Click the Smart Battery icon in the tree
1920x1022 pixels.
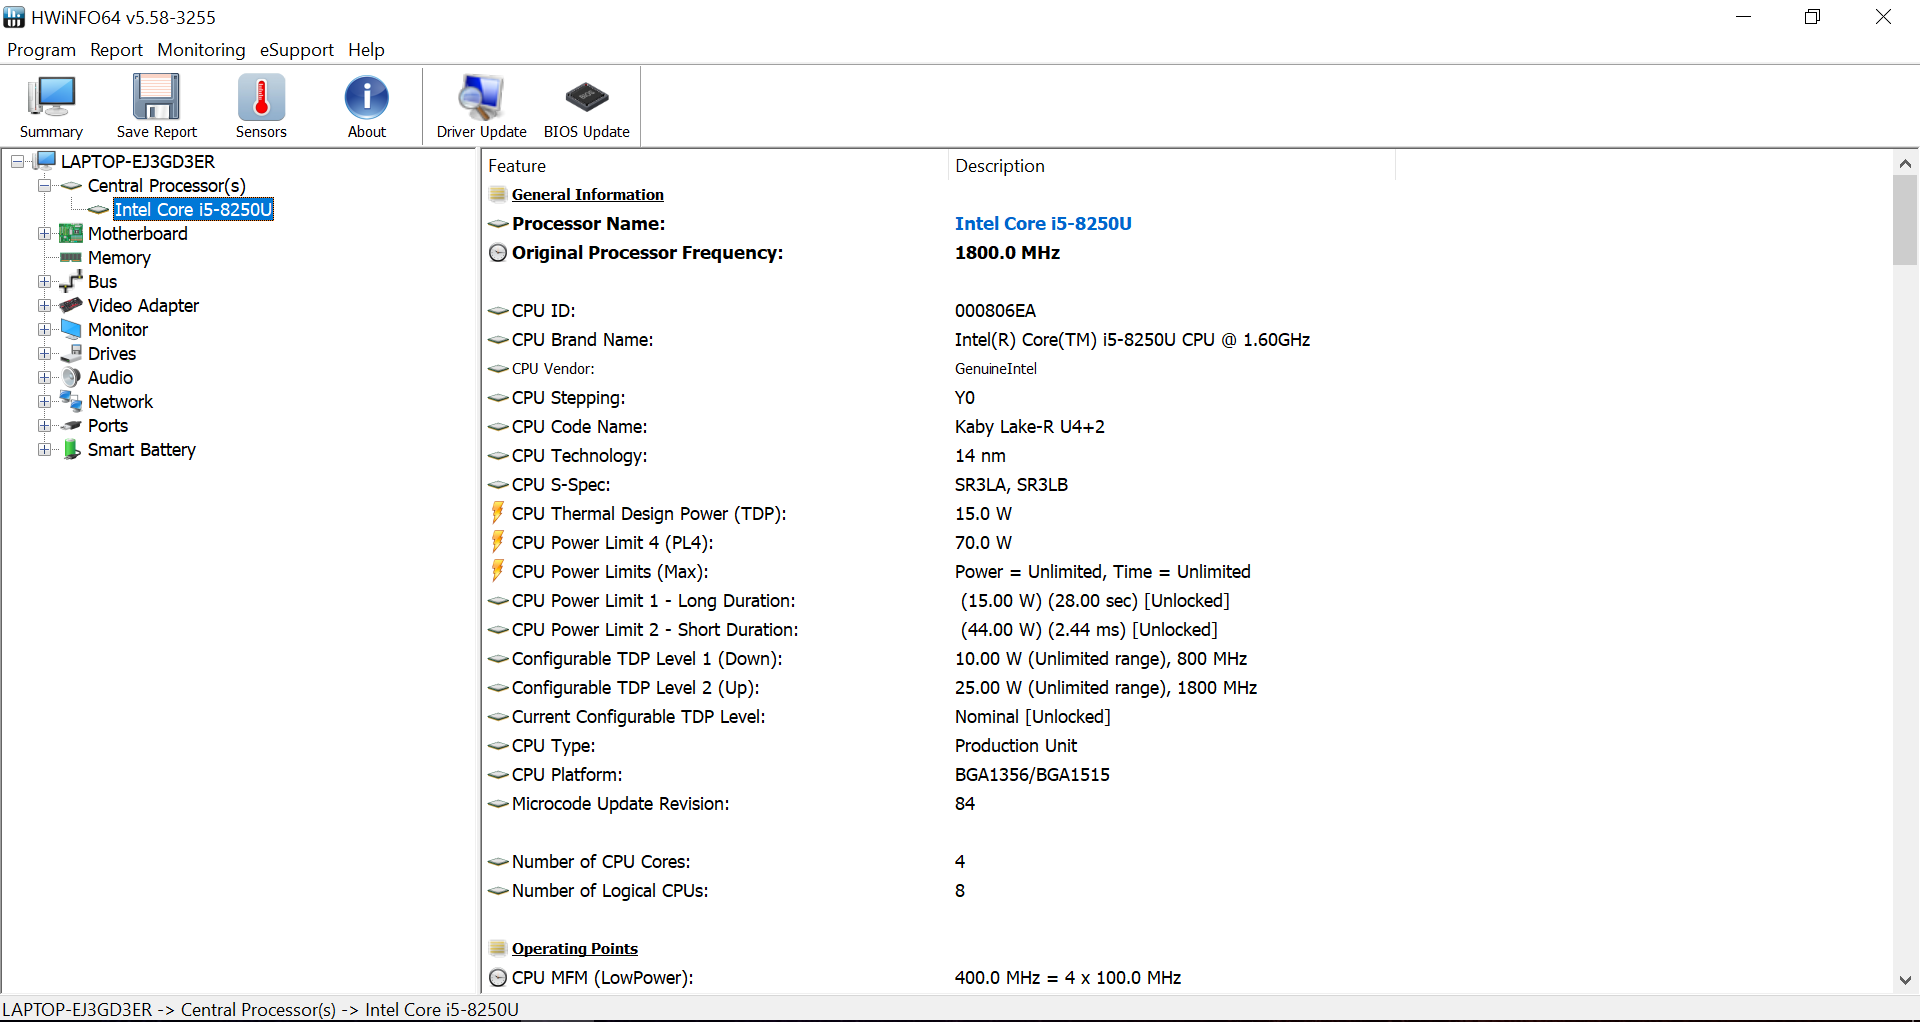(x=71, y=449)
